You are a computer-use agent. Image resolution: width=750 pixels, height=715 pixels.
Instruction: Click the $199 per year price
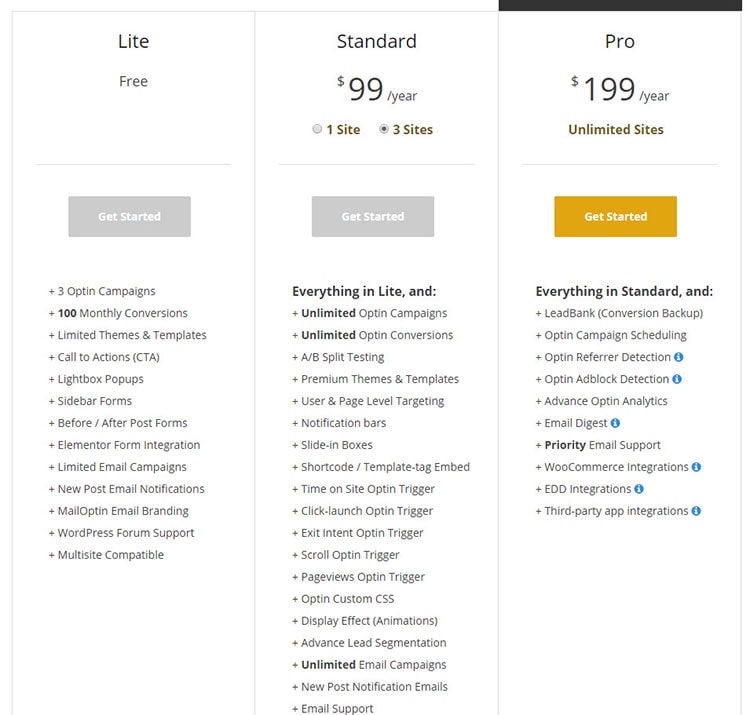pos(620,90)
